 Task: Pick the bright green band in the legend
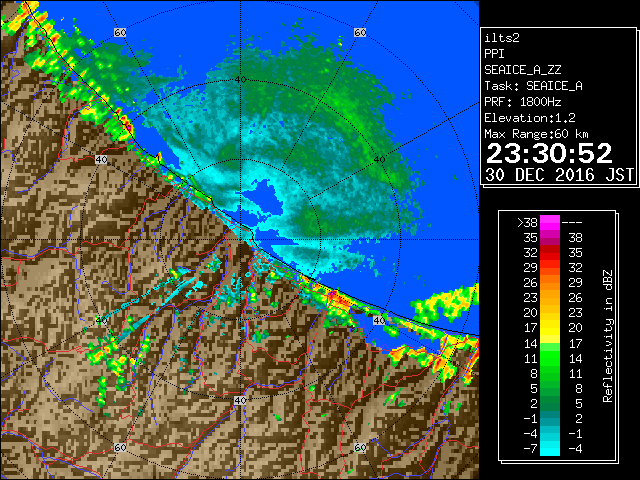(550, 358)
